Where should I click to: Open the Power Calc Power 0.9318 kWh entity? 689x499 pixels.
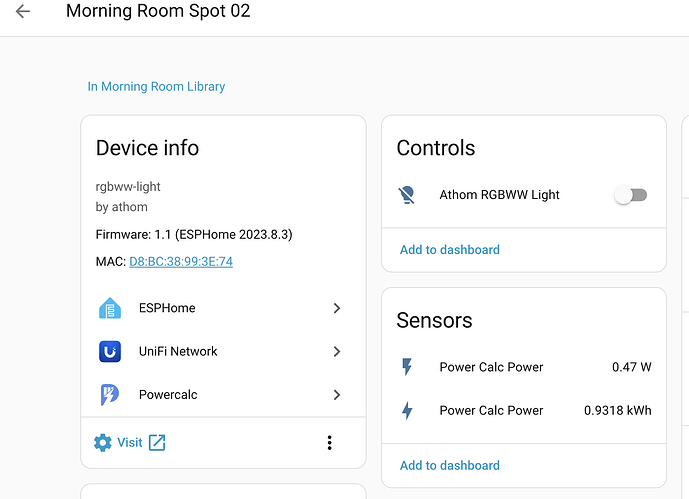point(491,410)
